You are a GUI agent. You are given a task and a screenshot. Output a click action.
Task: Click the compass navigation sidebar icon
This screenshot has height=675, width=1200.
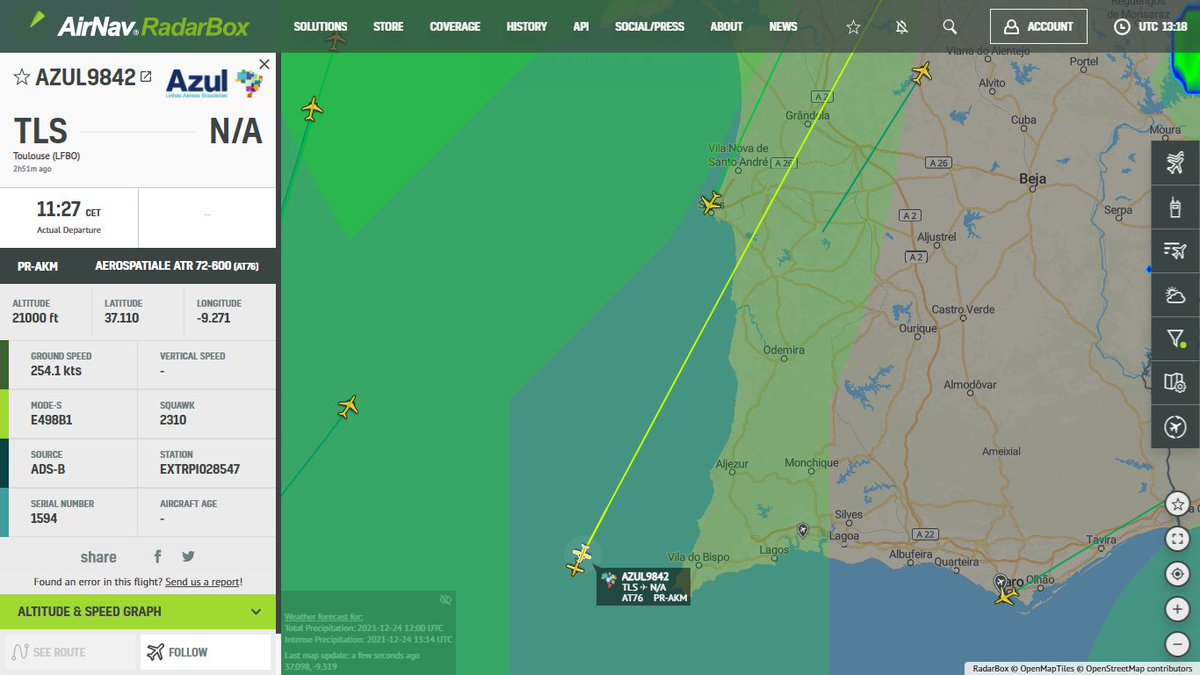click(1175, 427)
